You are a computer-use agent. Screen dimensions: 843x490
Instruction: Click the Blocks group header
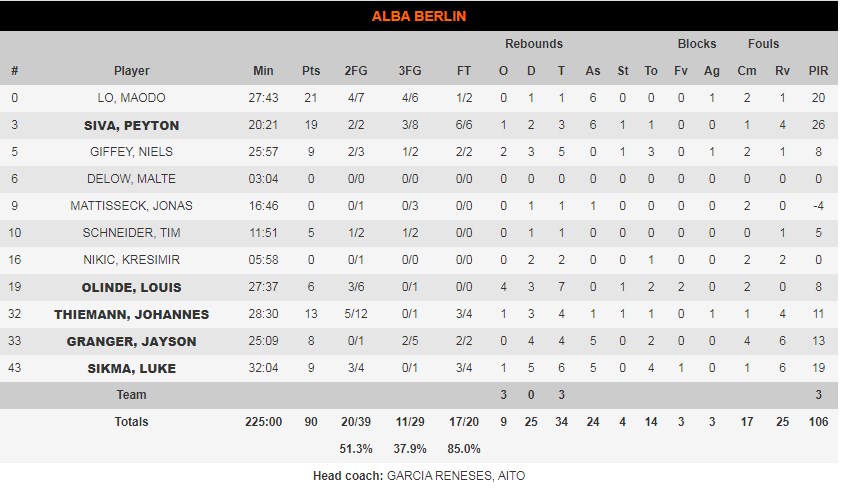pyautogui.click(x=696, y=44)
